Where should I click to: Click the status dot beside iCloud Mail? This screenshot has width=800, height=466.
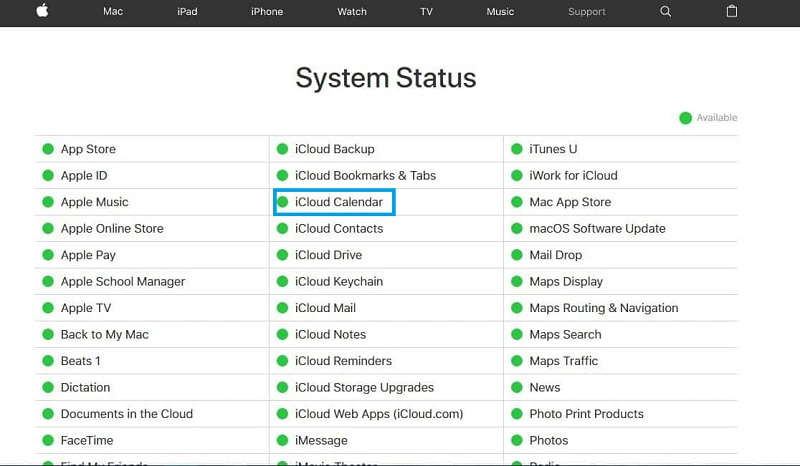[282, 308]
